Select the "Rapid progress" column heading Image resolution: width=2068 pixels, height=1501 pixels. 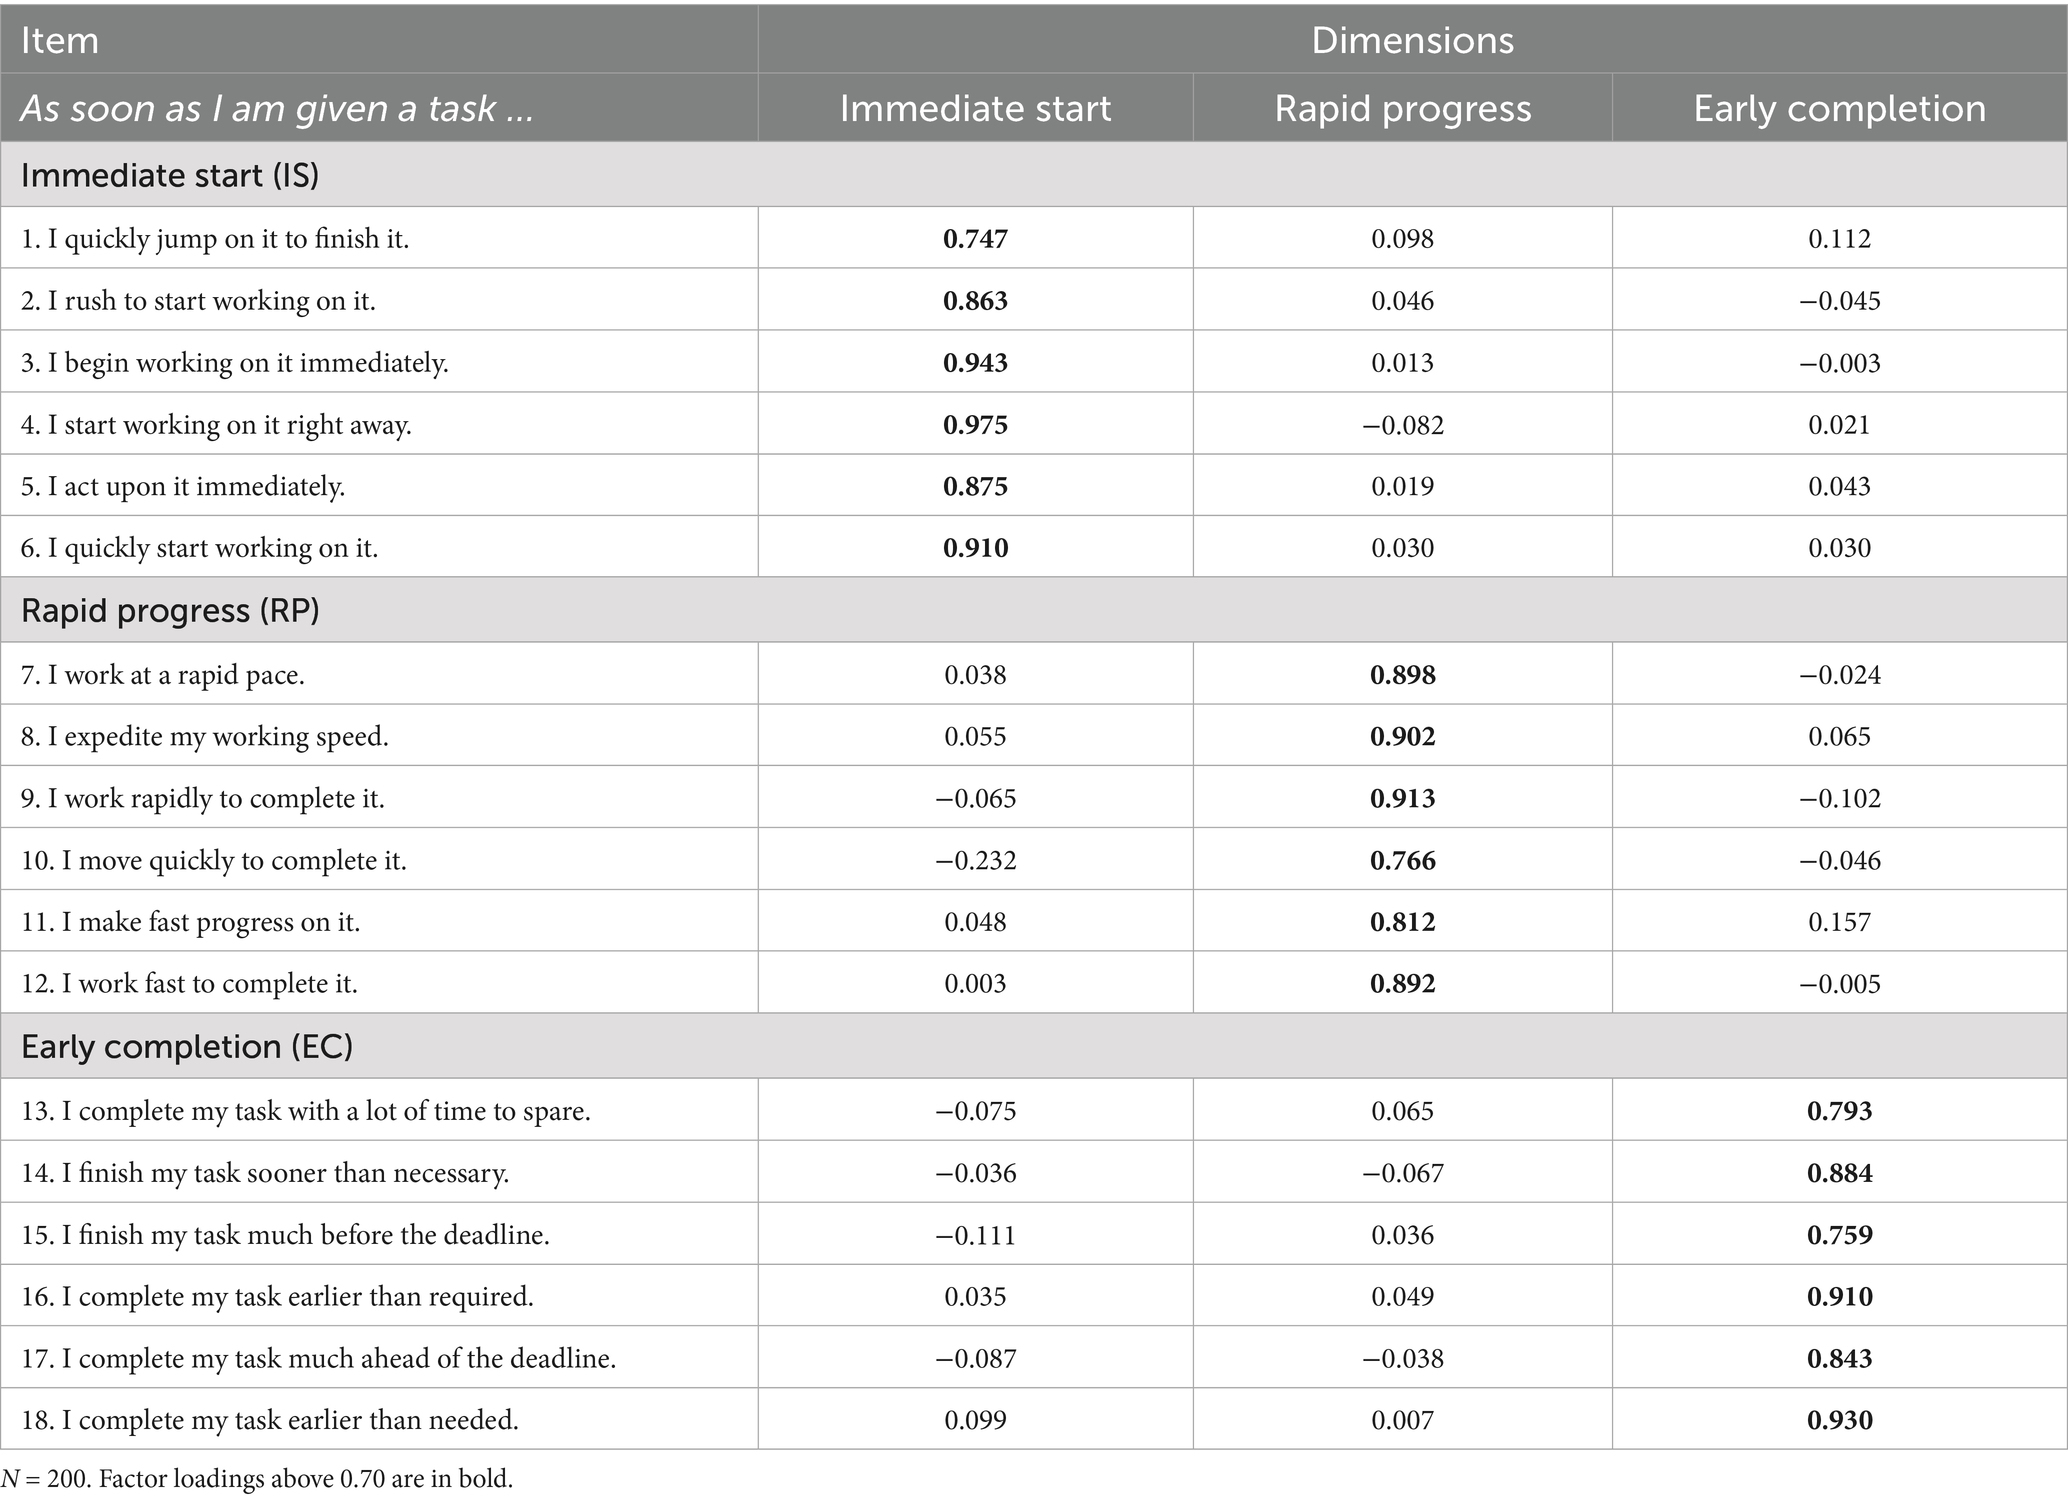pos(1402,108)
